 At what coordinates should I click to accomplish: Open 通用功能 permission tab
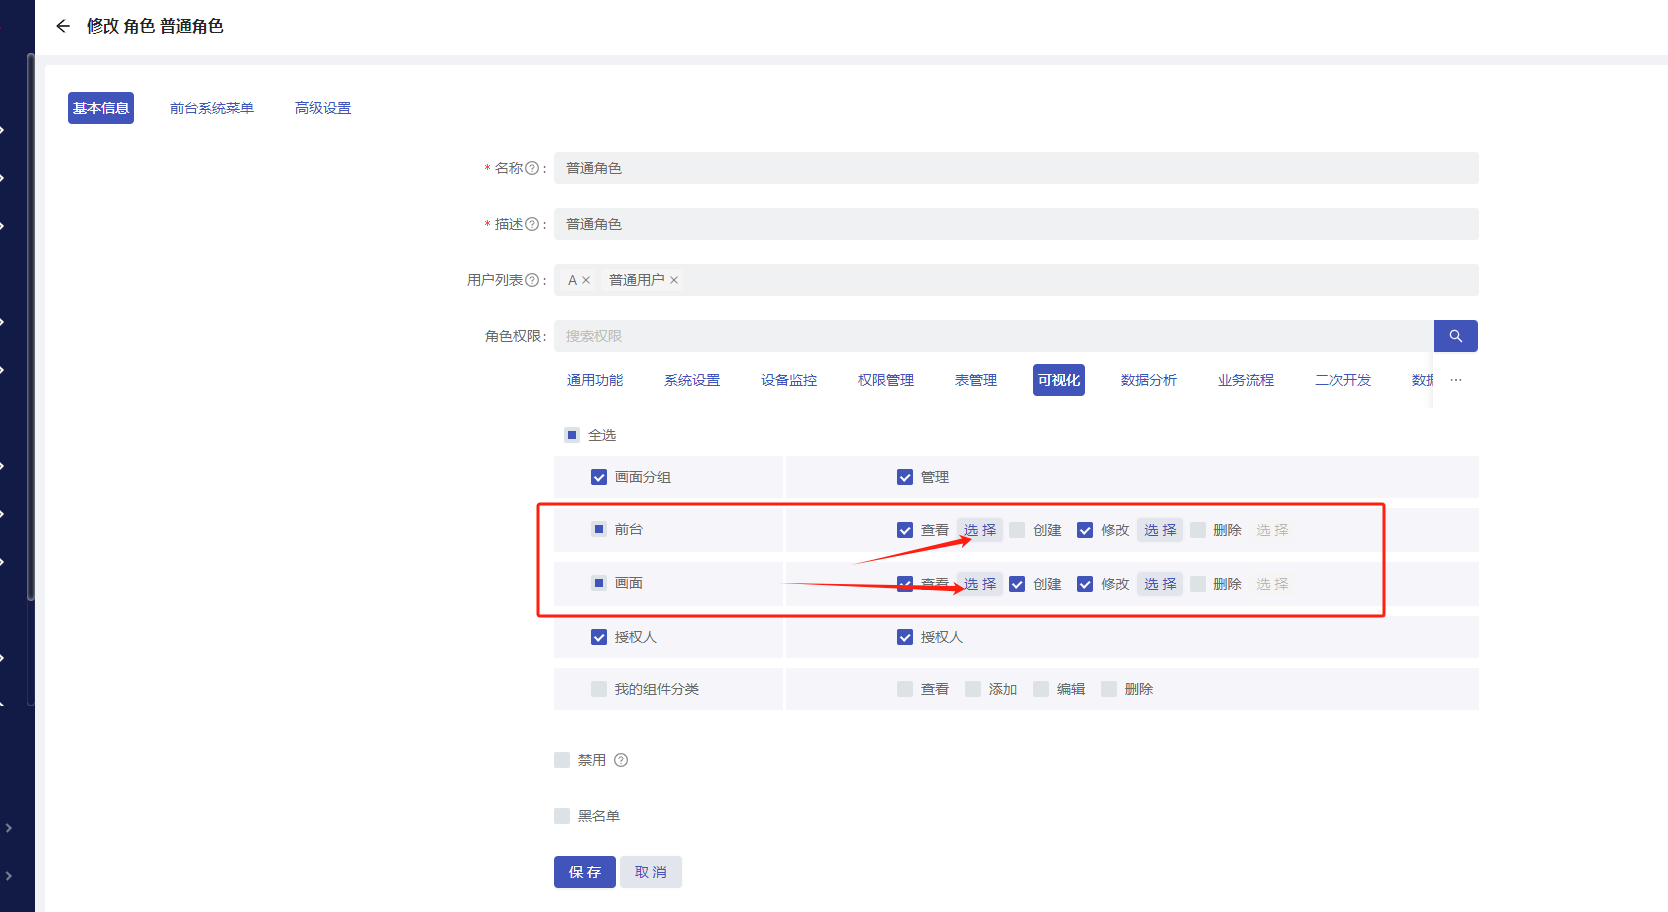click(x=595, y=380)
